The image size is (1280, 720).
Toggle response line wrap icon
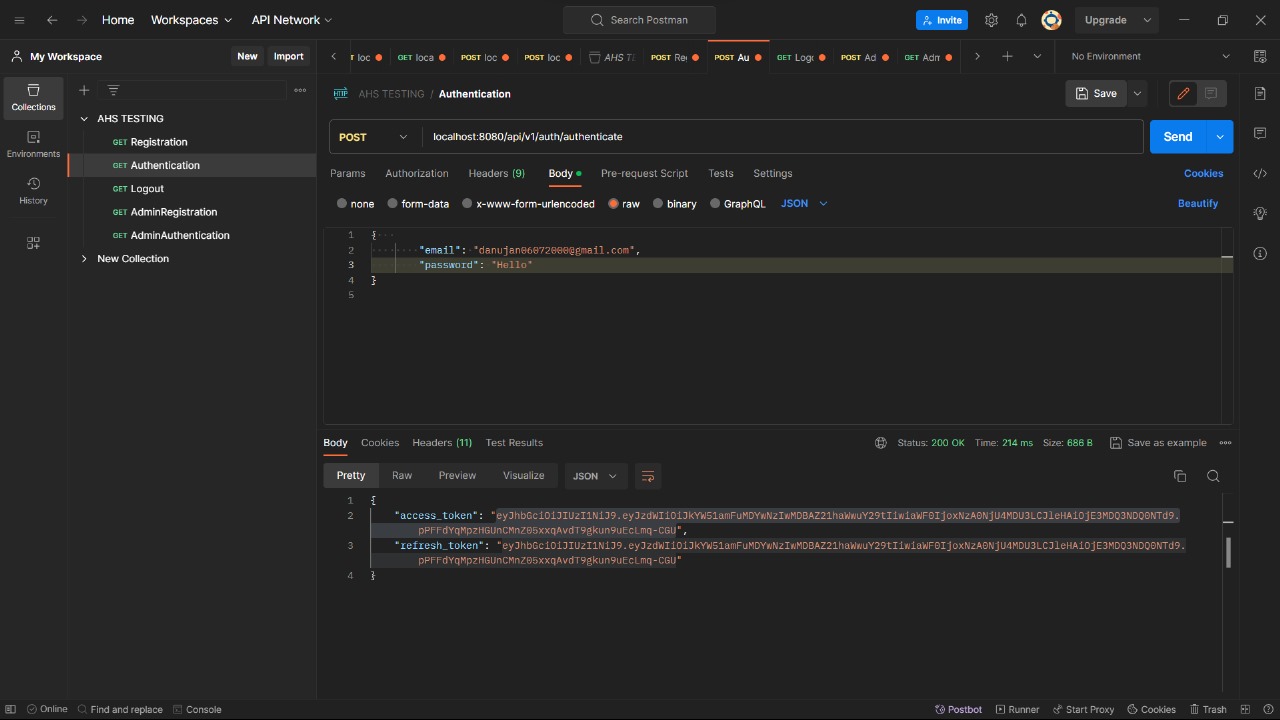(x=648, y=476)
